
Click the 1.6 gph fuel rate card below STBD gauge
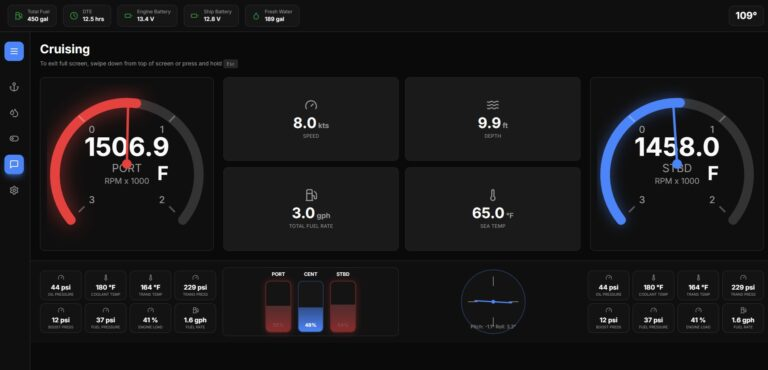click(743, 318)
